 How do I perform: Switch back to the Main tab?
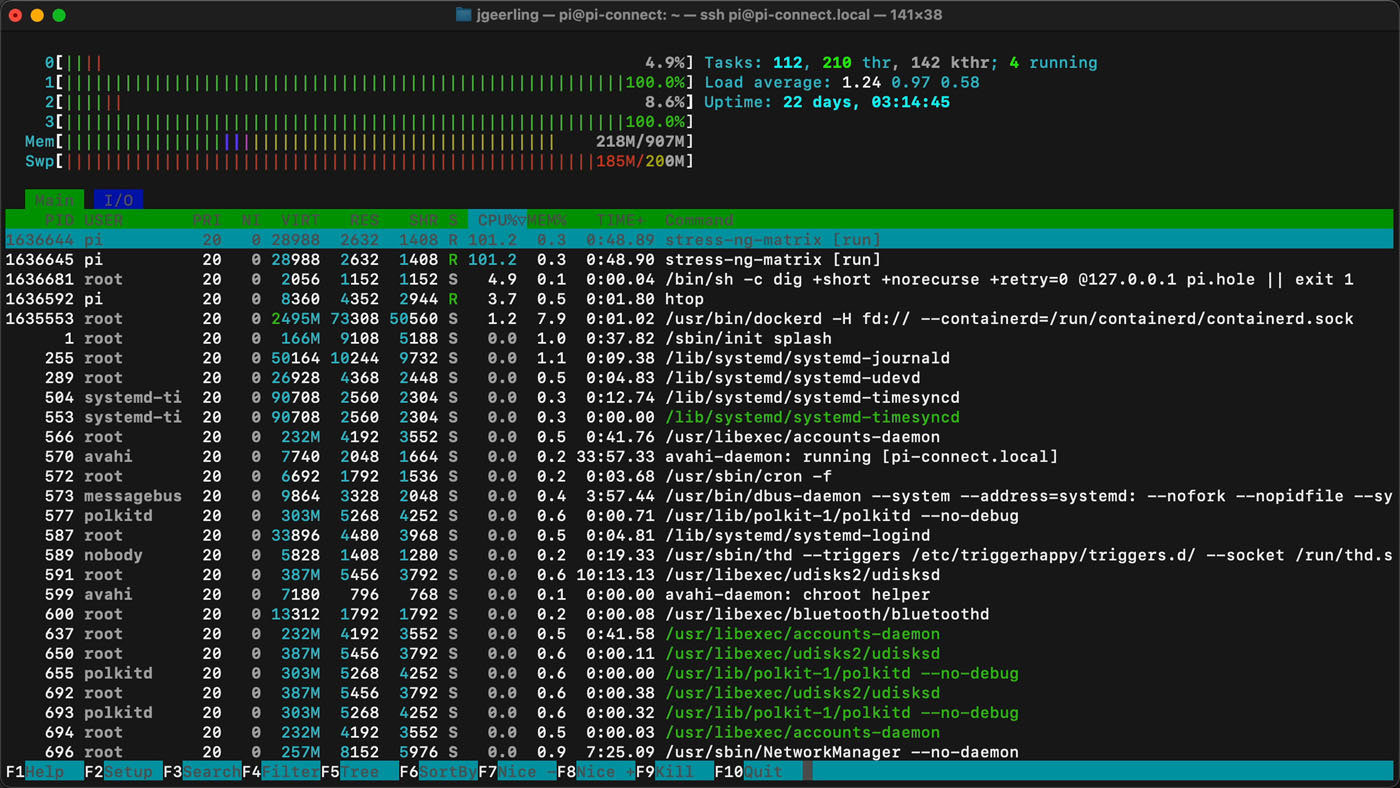click(53, 199)
